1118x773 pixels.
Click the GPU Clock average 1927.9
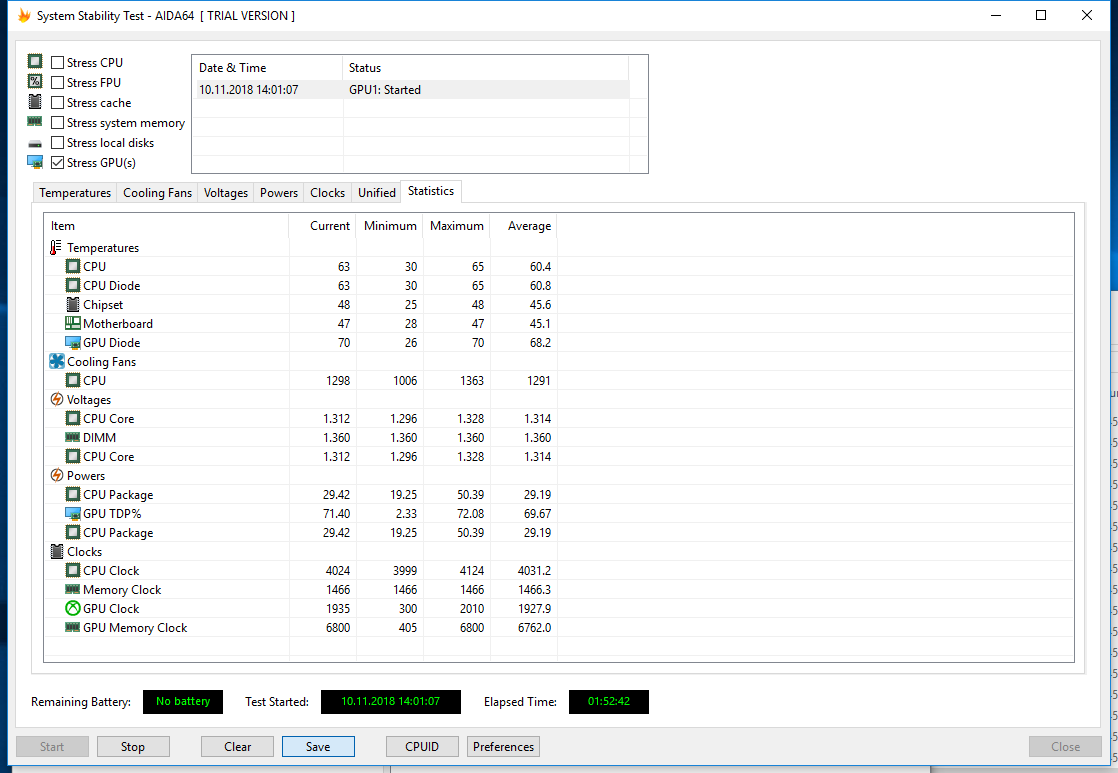(x=535, y=608)
